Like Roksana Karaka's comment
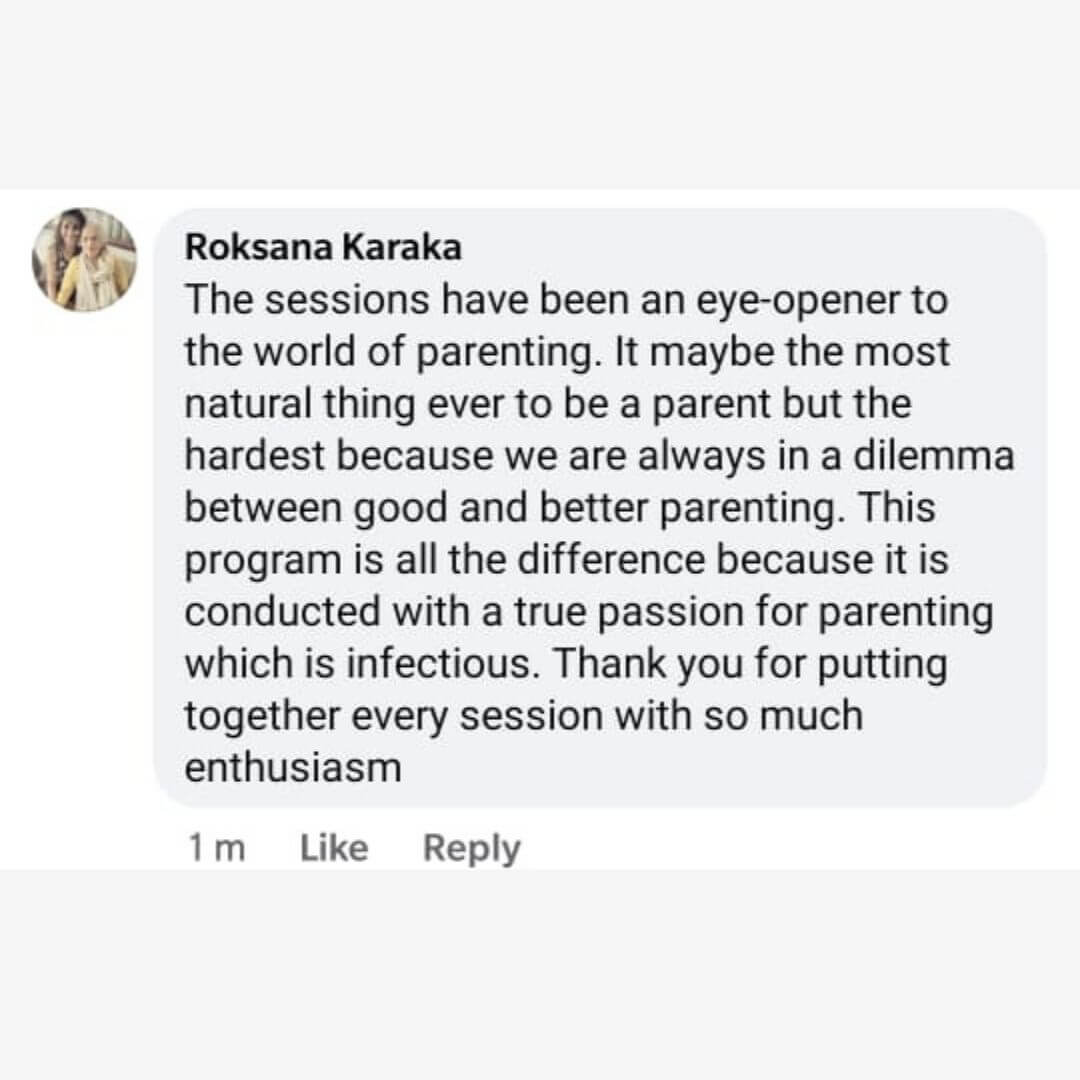Image resolution: width=1080 pixels, height=1080 pixels. click(x=334, y=848)
